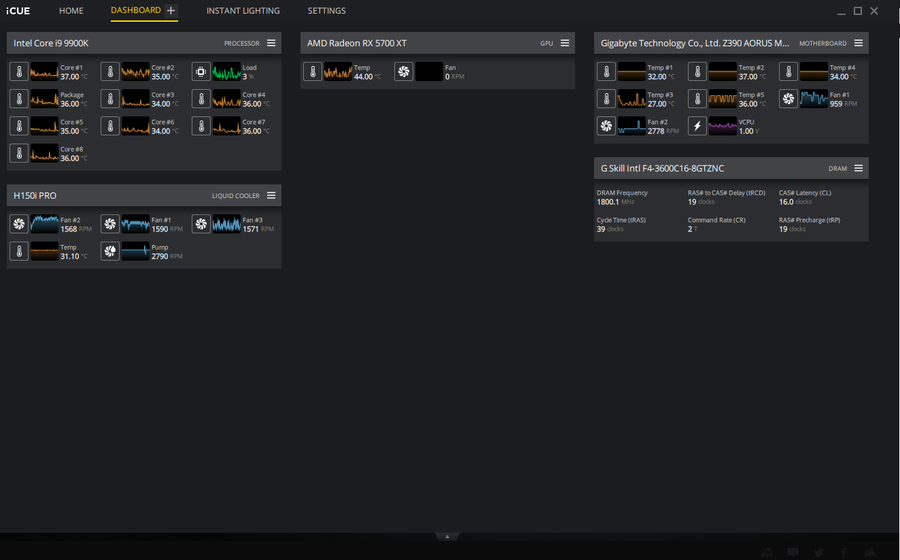Image resolution: width=900 pixels, height=560 pixels.
Task: Select the H150i Fan #3 graph
Action: (x=227, y=224)
